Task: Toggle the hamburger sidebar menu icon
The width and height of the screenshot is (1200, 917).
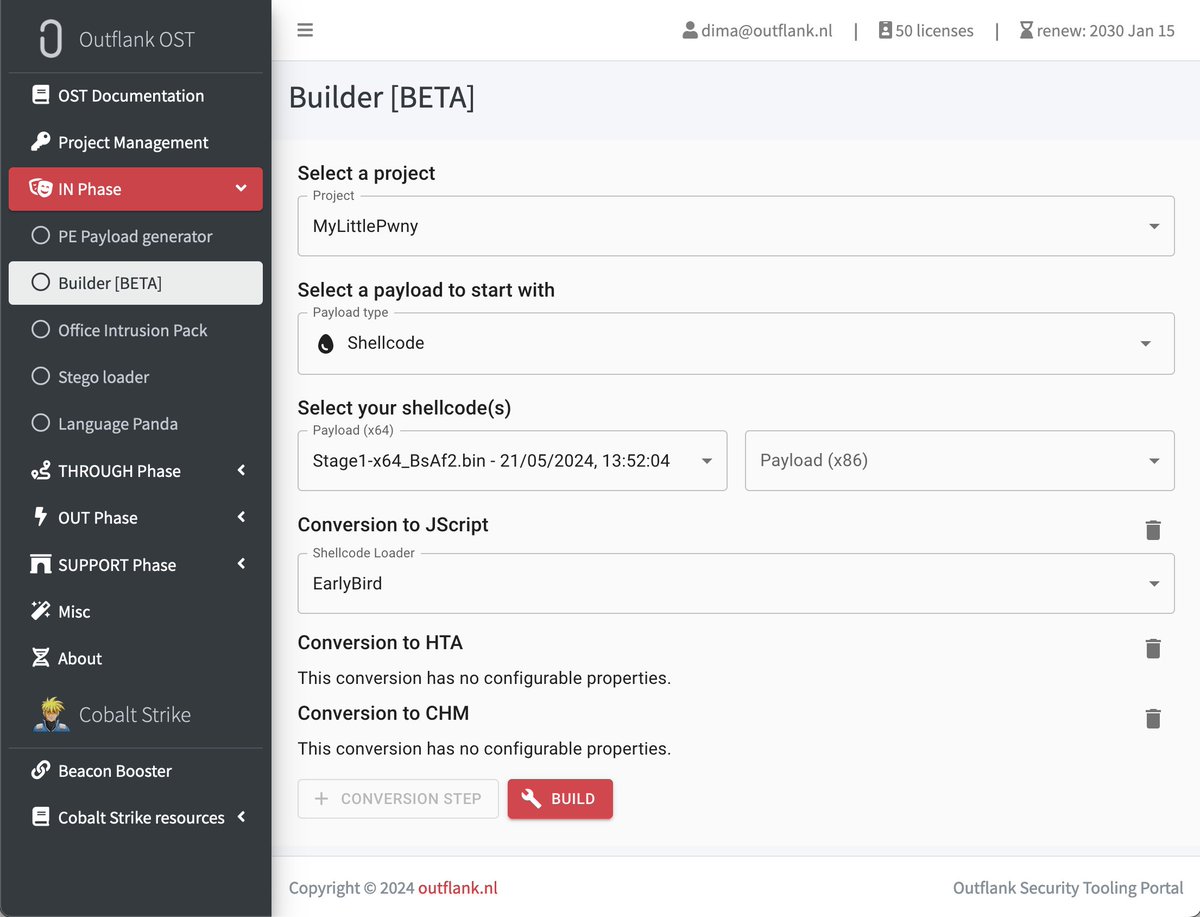Action: click(306, 30)
